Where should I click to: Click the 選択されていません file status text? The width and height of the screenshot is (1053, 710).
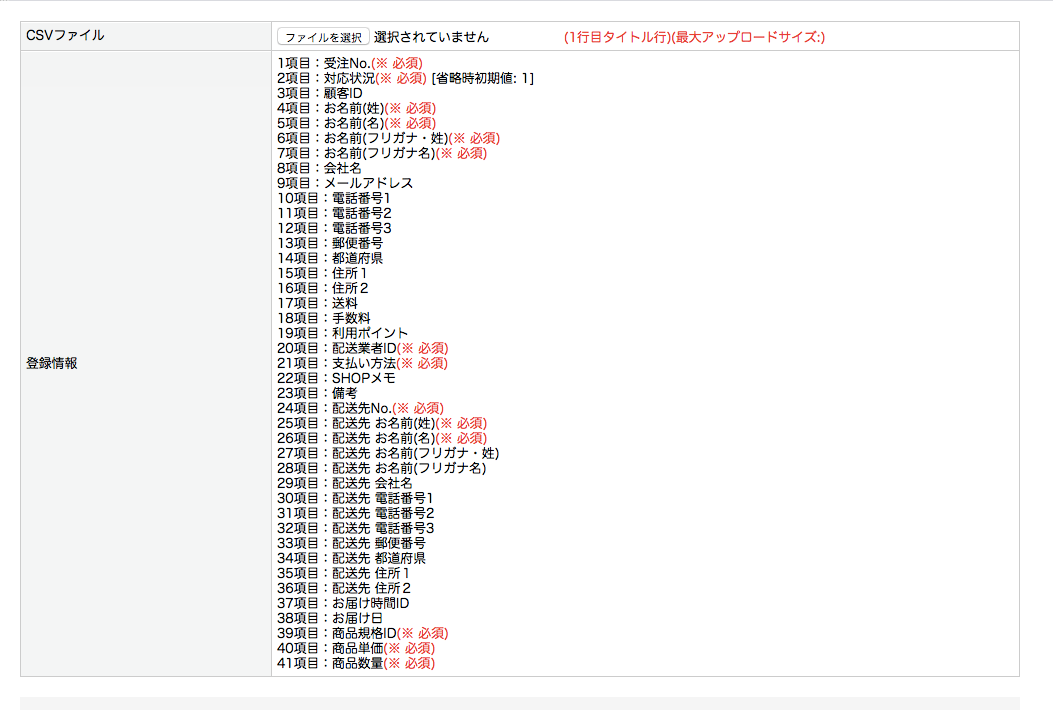click(431, 37)
